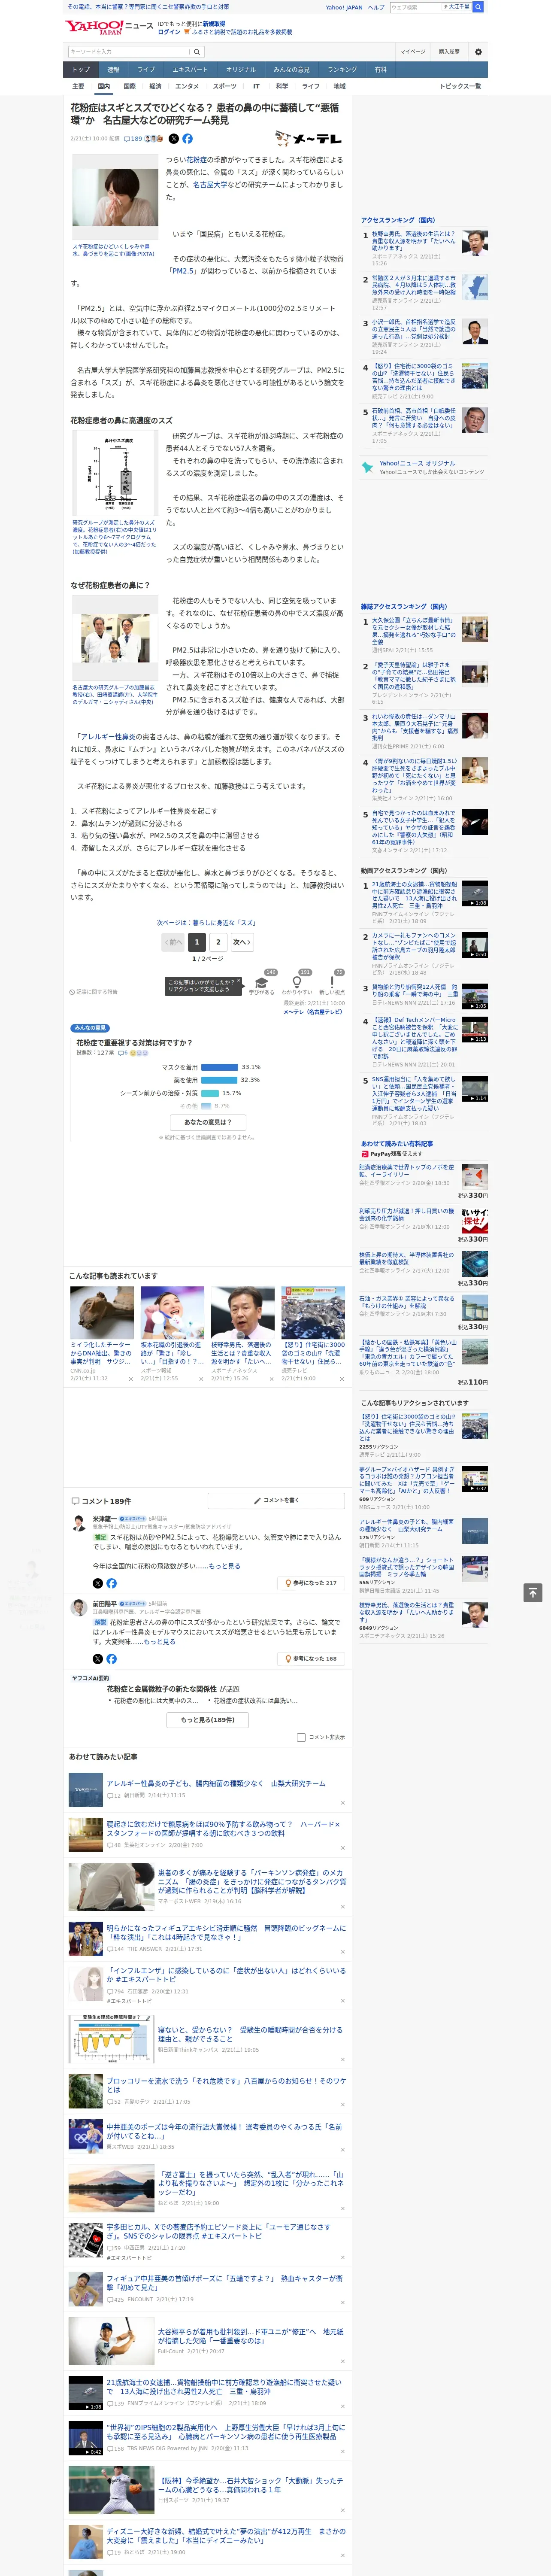Open 記事に関する報告 report link

click(x=94, y=992)
